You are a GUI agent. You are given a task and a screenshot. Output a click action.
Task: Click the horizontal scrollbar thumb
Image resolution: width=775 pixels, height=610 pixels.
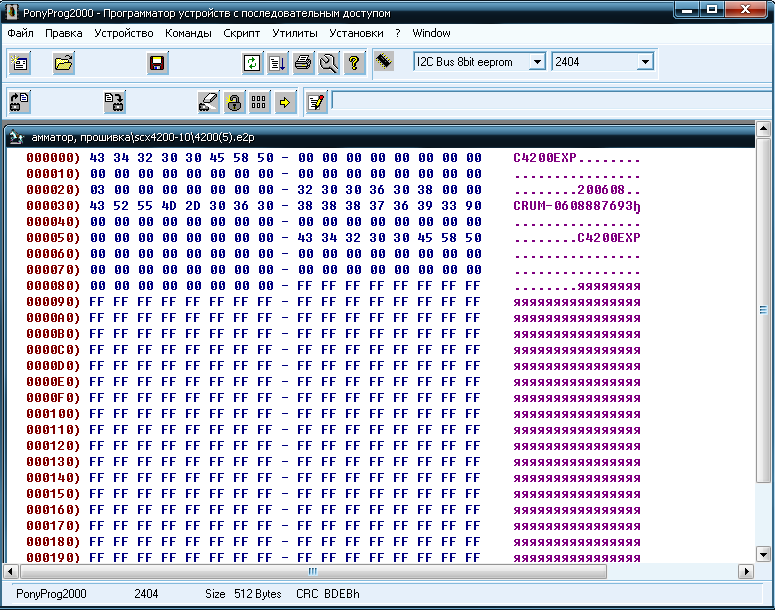313,572
